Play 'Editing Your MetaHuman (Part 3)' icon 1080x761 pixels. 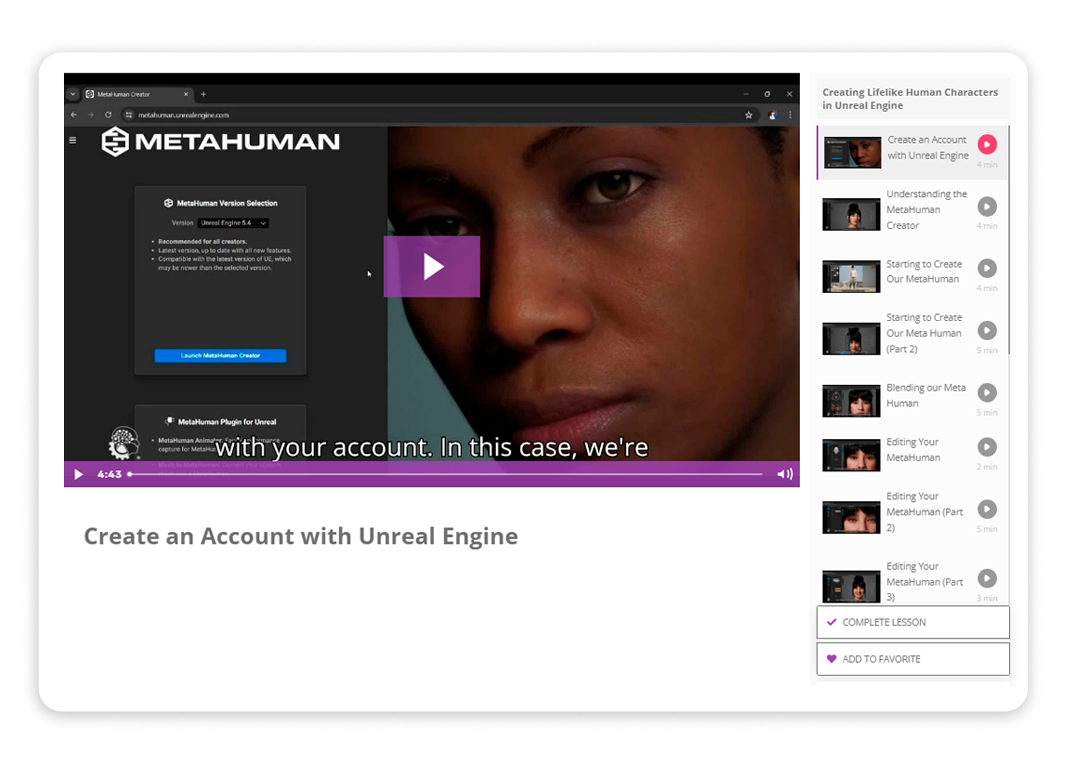click(986, 578)
